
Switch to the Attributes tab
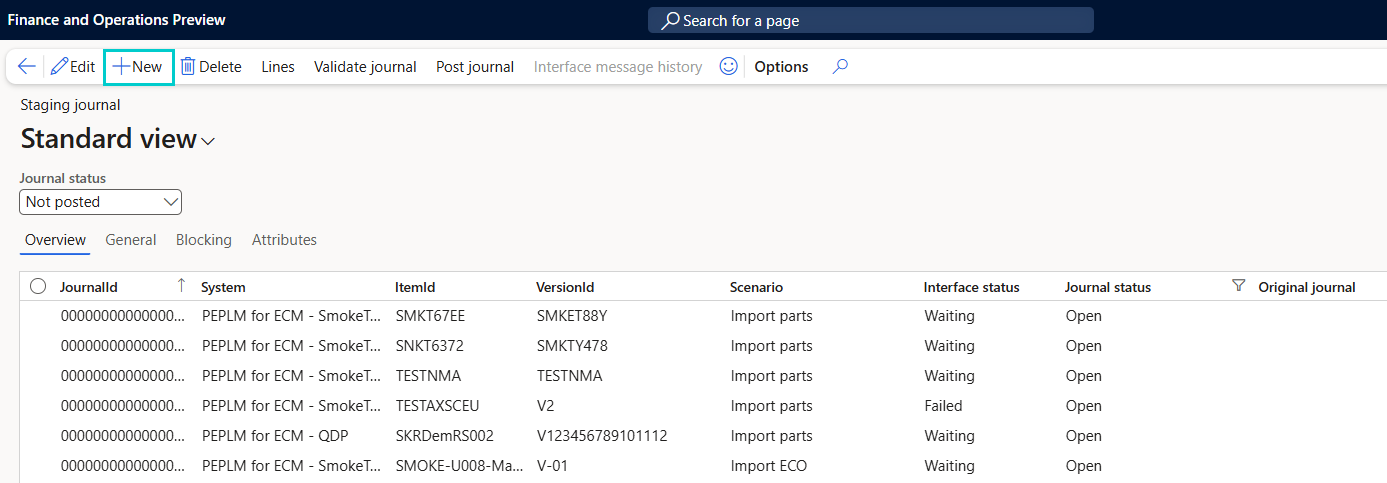pos(284,240)
